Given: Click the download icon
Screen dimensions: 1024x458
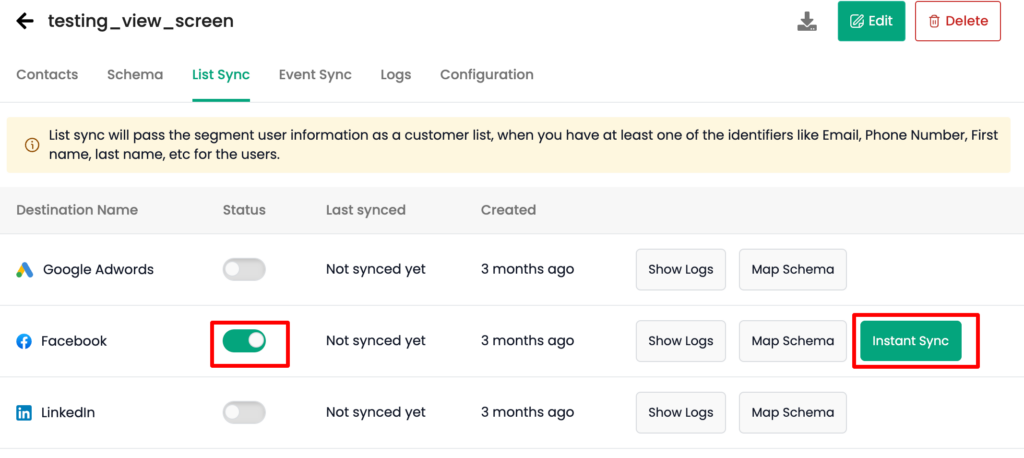Looking at the screenshot, I should point(807,22).
